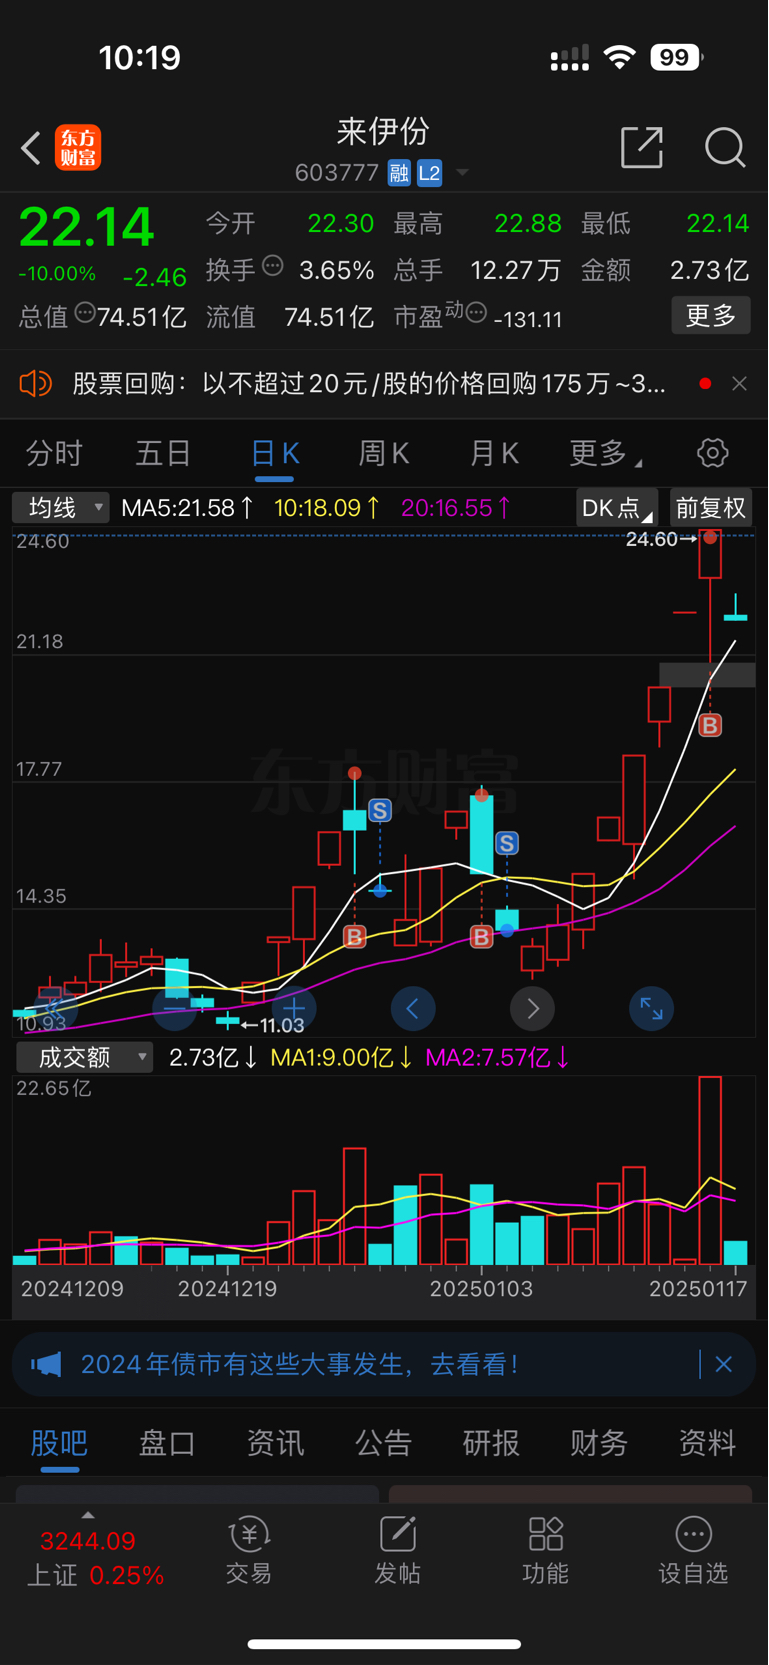Open the search magnifier icon
The width and height of the screenshot is (769, 1665).
coord(725,148)
